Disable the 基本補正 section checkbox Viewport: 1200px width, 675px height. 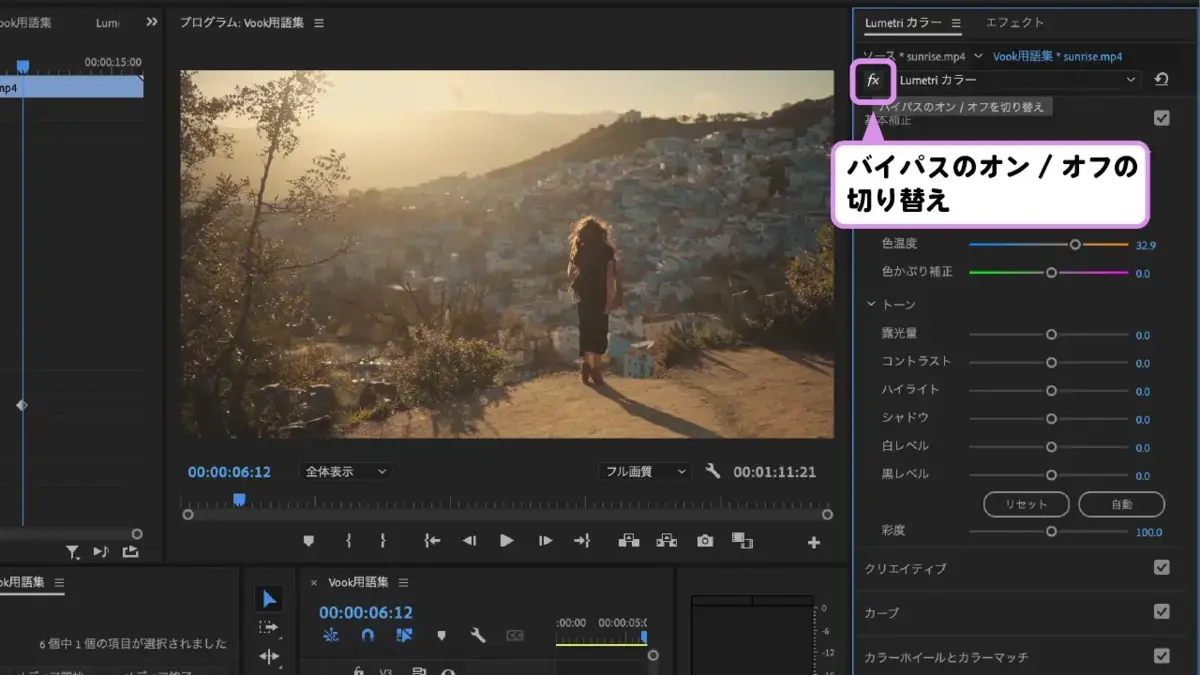(x=1161, y=118)
